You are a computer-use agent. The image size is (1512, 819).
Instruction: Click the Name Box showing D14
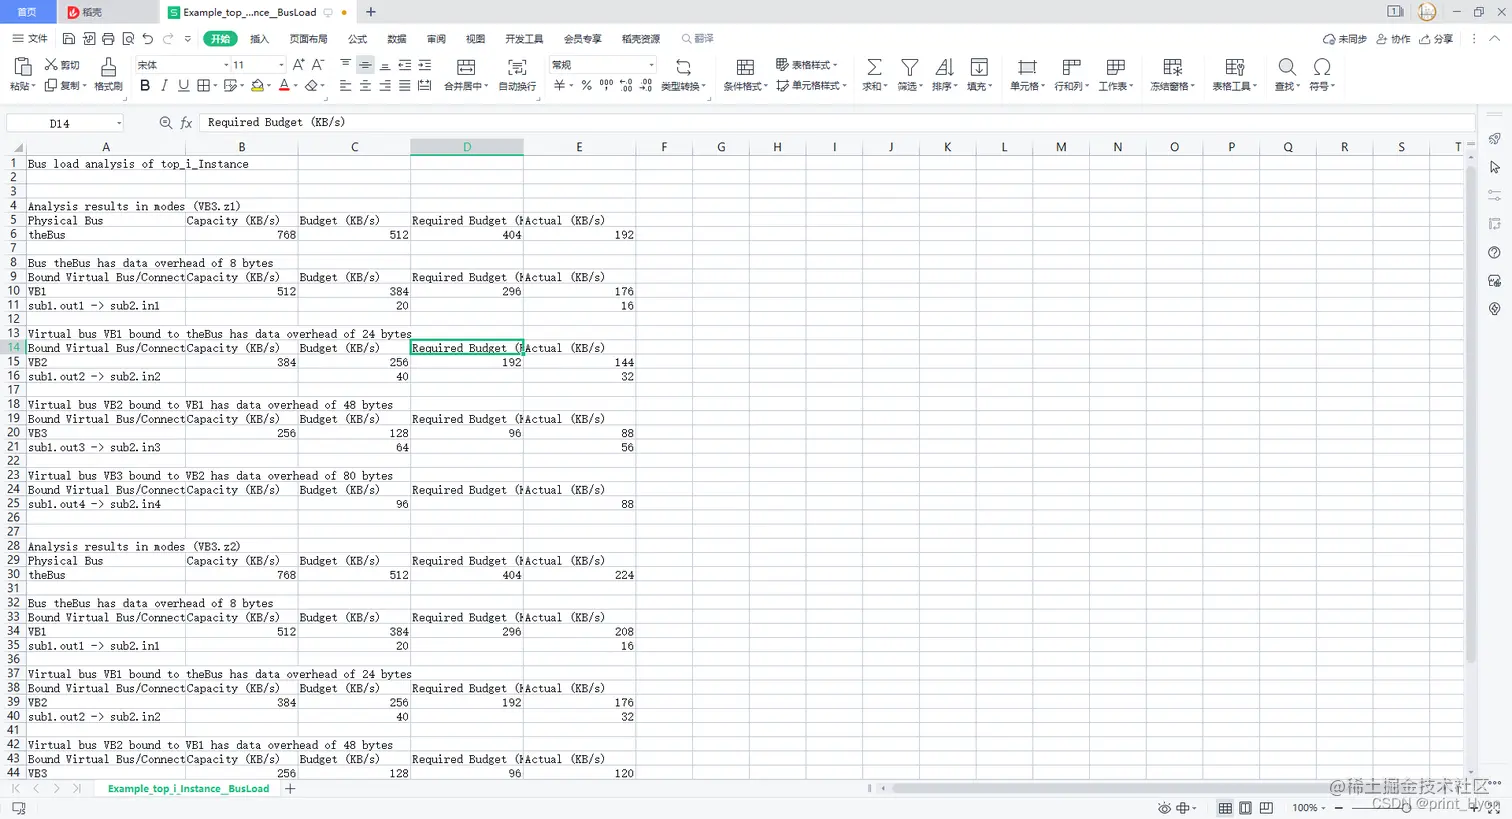click(65, 123)
